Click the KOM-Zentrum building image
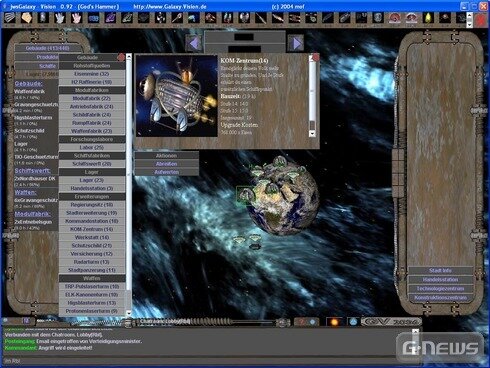Screen dimensions: 490x368 pyautogui.click(x=177, y=96)
